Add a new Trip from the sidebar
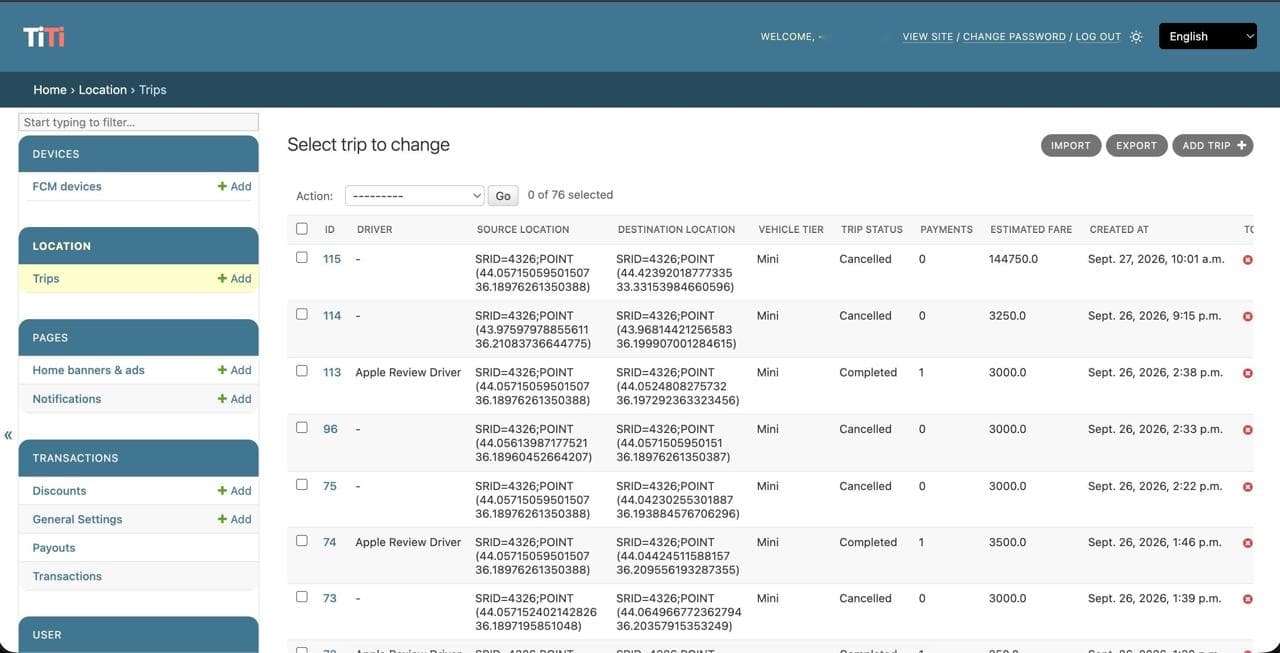Viewport: 1280px width, 653px height. [234, 278]
